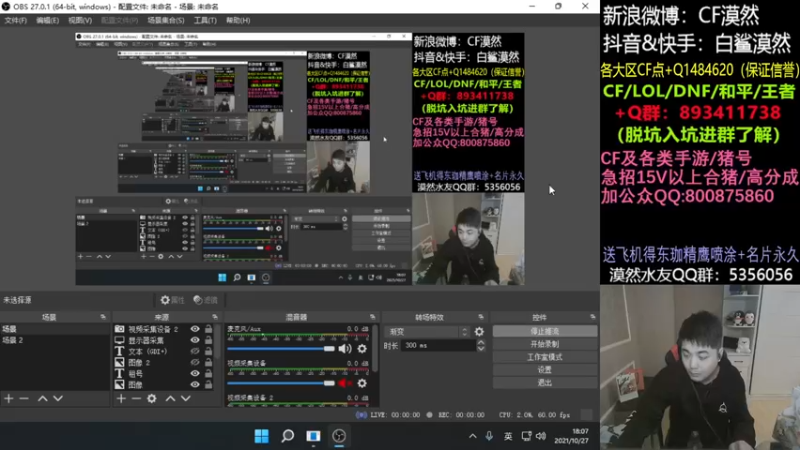Open transition properties gear next to 渐变

[x=479, y=332]
